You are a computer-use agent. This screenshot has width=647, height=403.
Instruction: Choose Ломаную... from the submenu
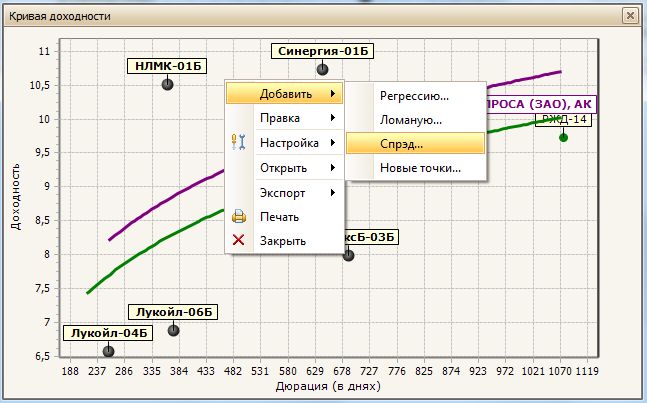coord(410,120)
